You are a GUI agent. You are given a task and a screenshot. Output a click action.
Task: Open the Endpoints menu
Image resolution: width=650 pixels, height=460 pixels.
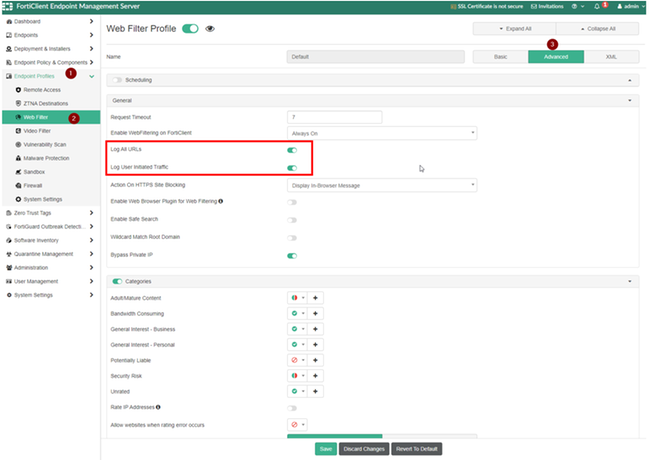50,35
